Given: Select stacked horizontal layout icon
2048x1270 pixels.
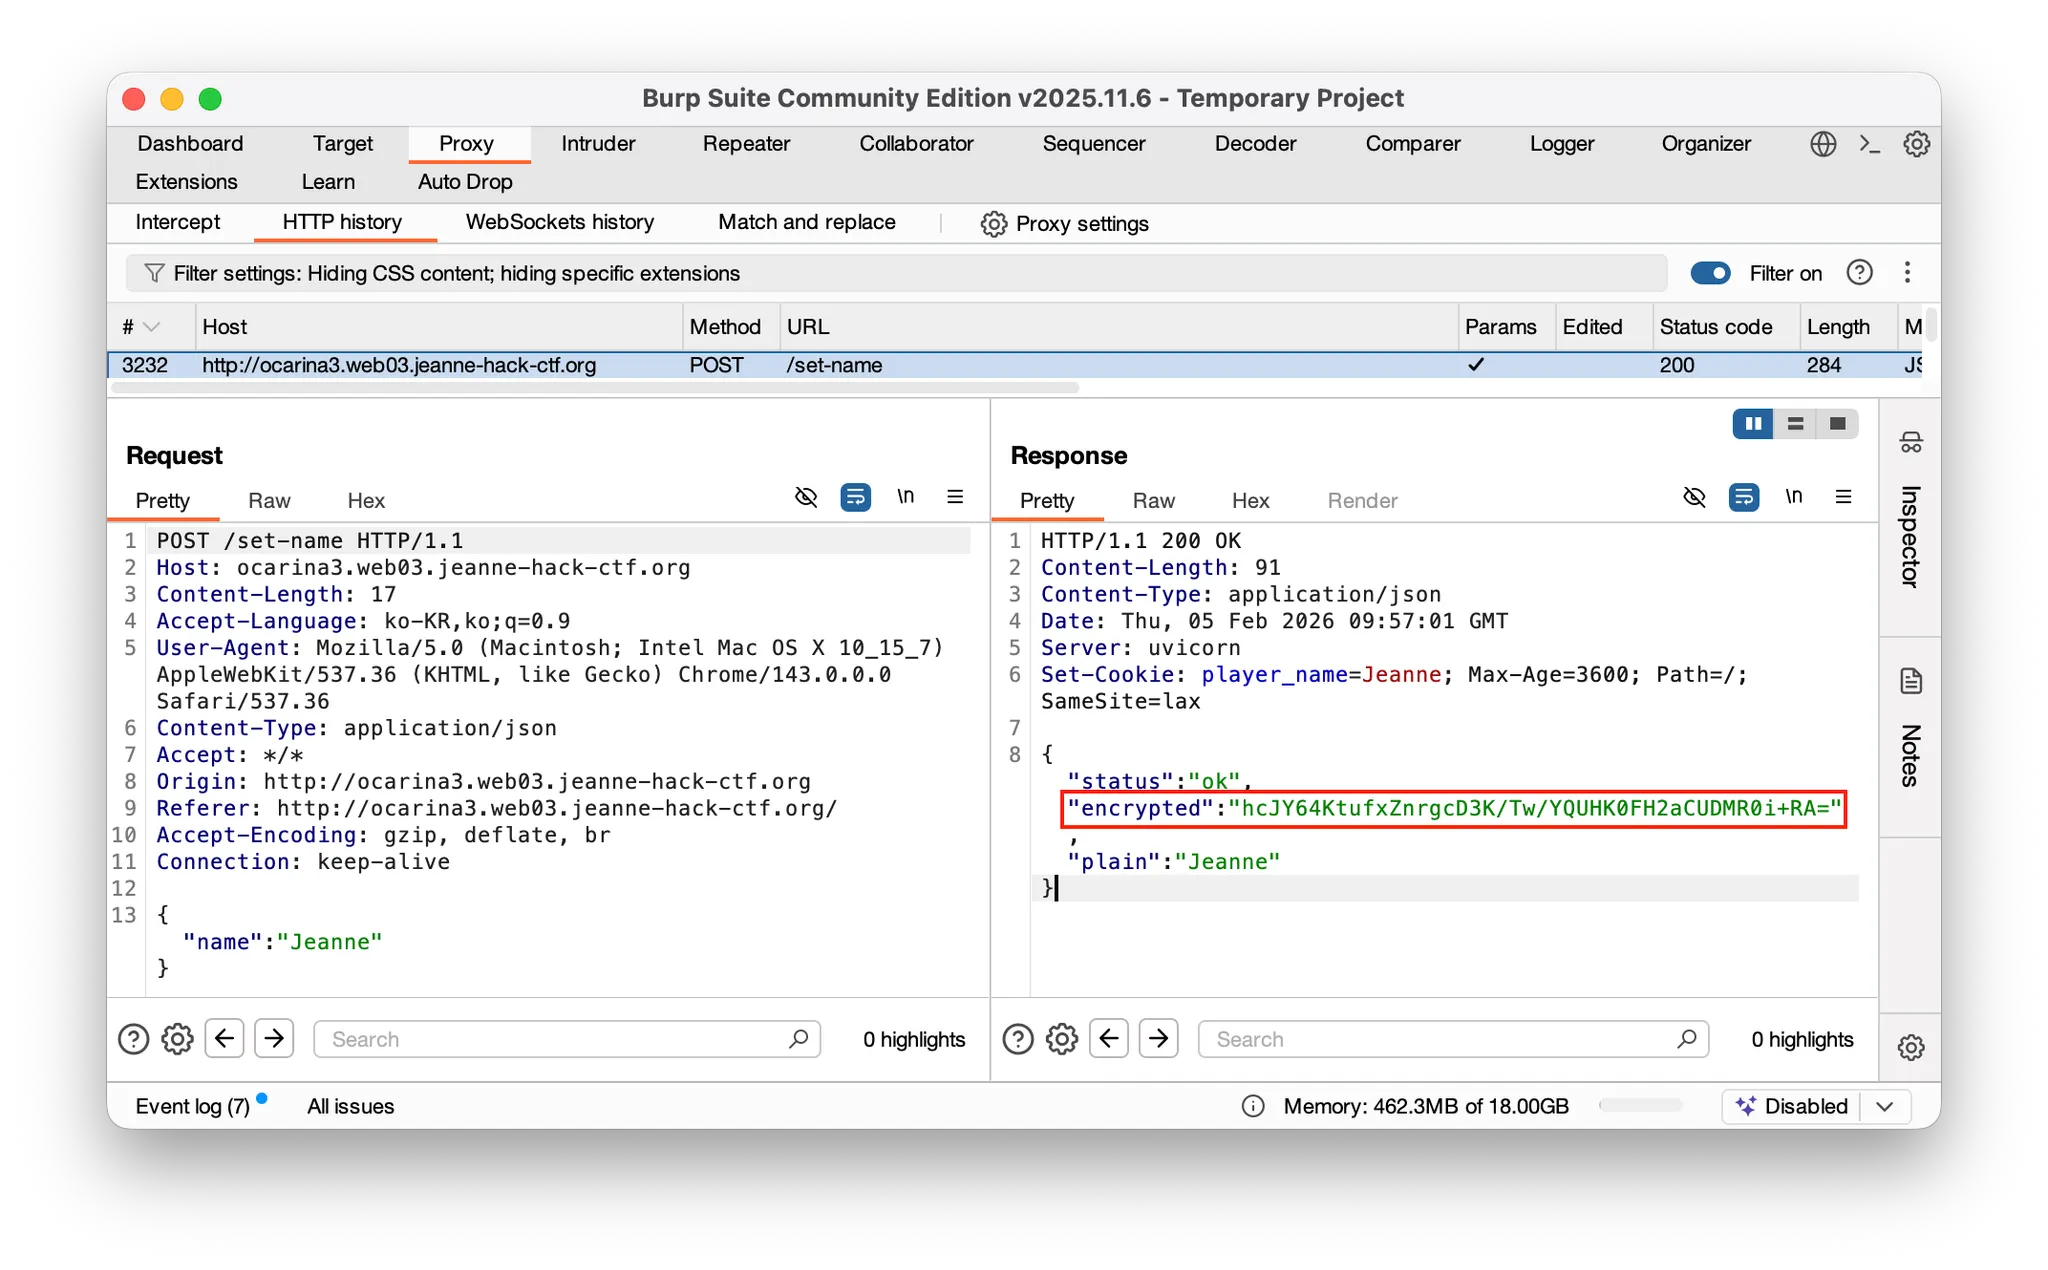Looking at the screenshot, I should click(x=1795, y=424).
